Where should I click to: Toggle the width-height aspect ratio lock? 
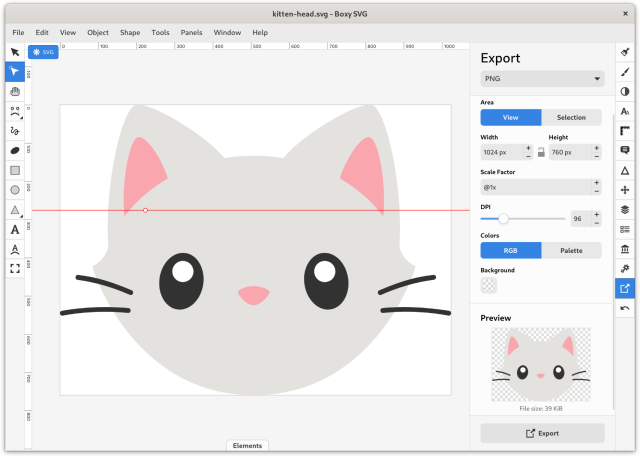(x=541, y=153)
